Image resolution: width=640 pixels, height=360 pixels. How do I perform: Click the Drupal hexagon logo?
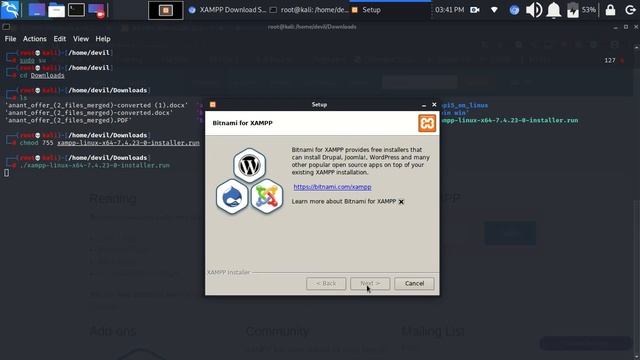232,197
